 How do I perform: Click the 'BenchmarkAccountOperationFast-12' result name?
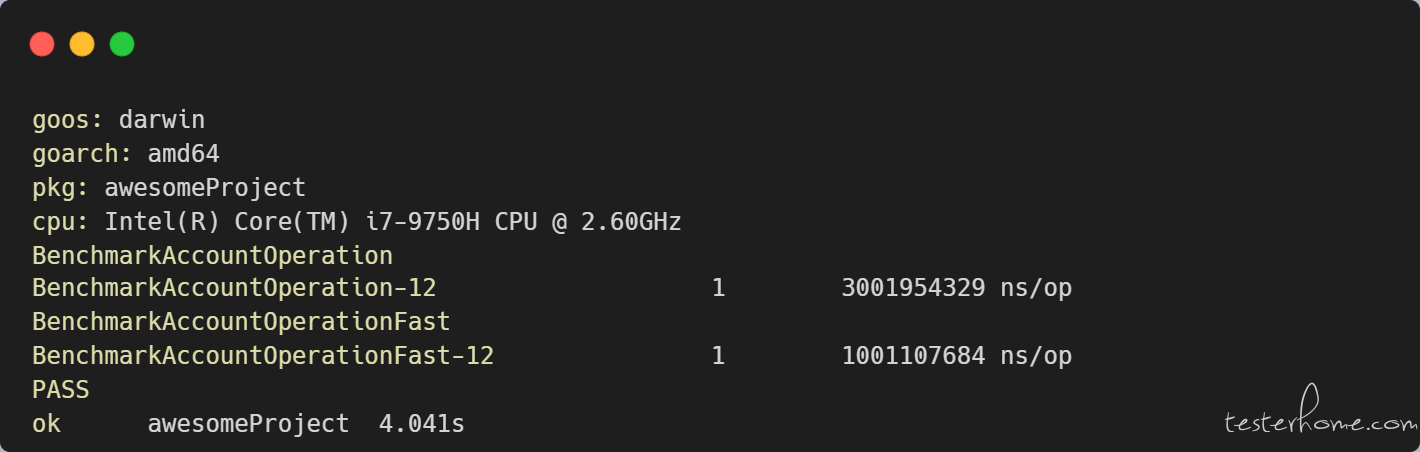point(263,356)
